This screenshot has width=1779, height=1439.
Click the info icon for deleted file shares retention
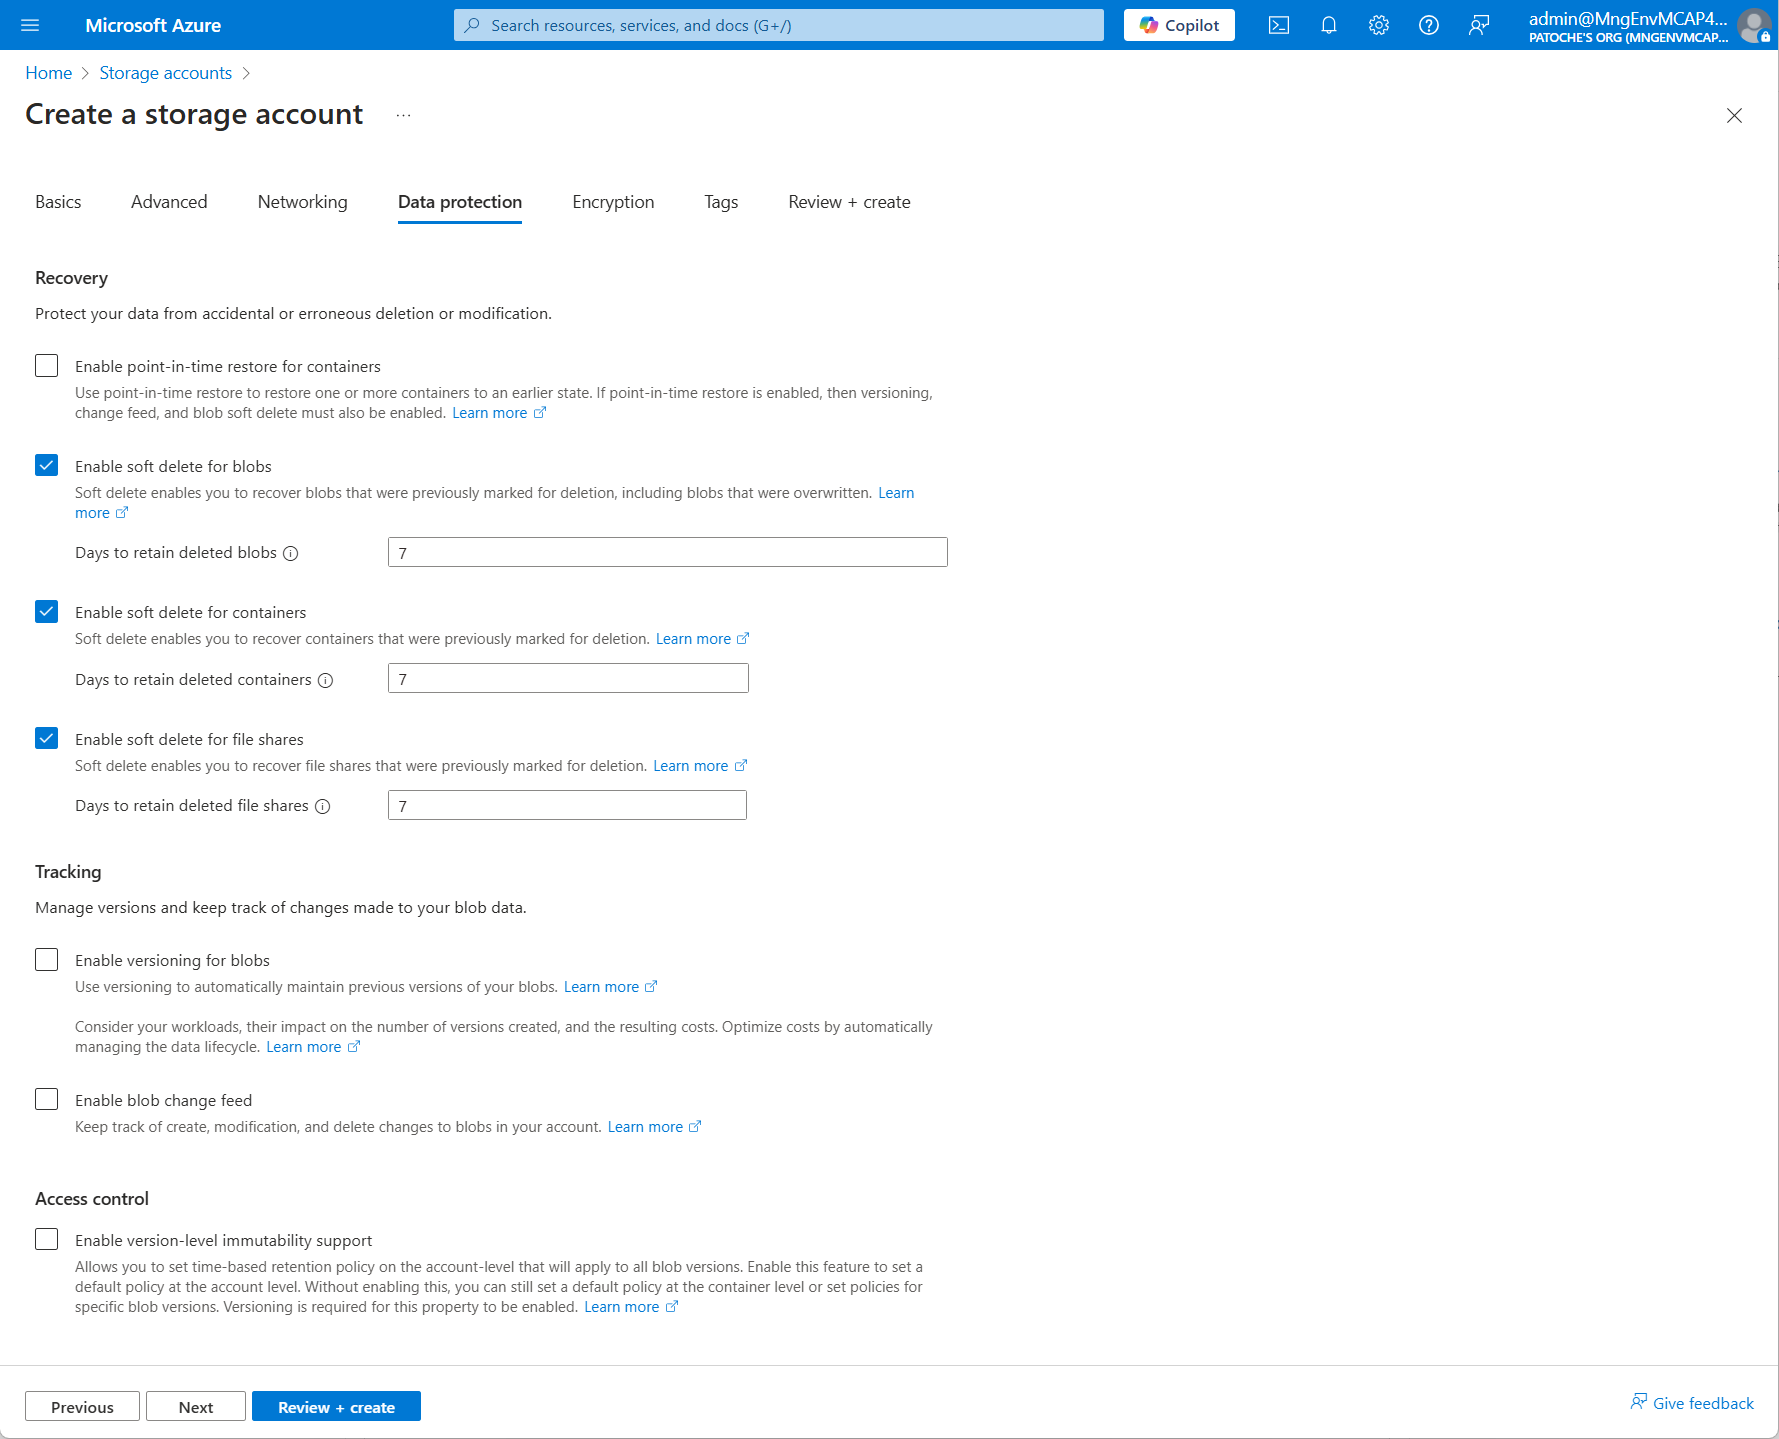tap(322, 806)
